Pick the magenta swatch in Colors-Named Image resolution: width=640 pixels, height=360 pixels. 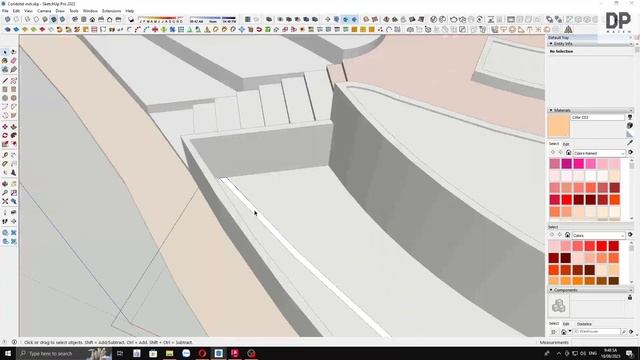(567, 164)
